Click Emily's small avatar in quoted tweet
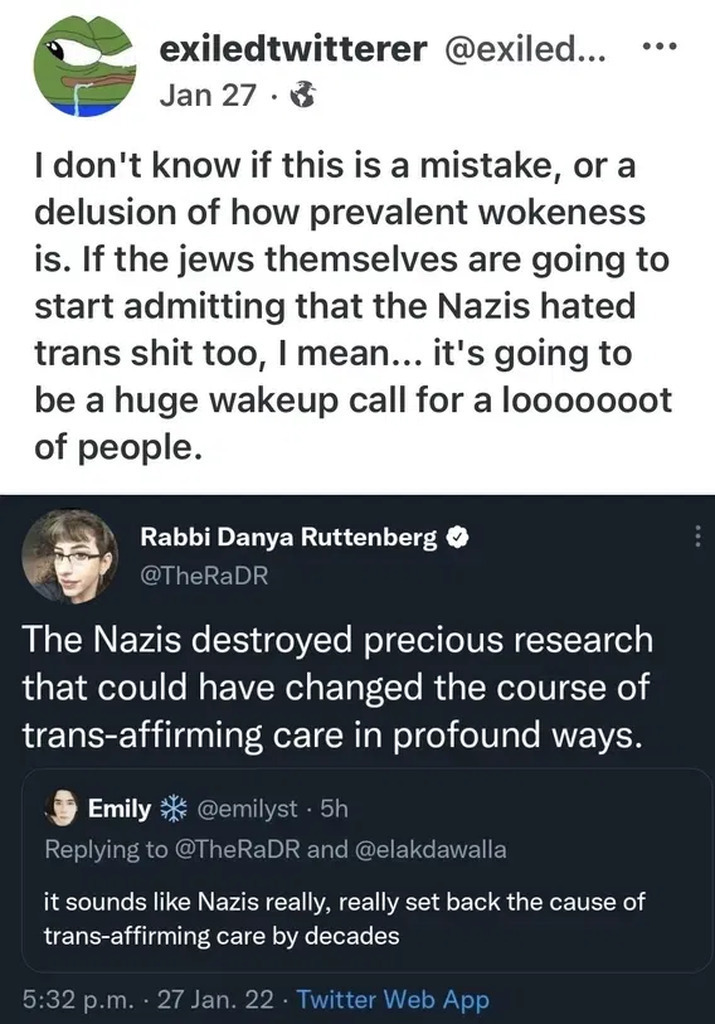 pos(62,806)
